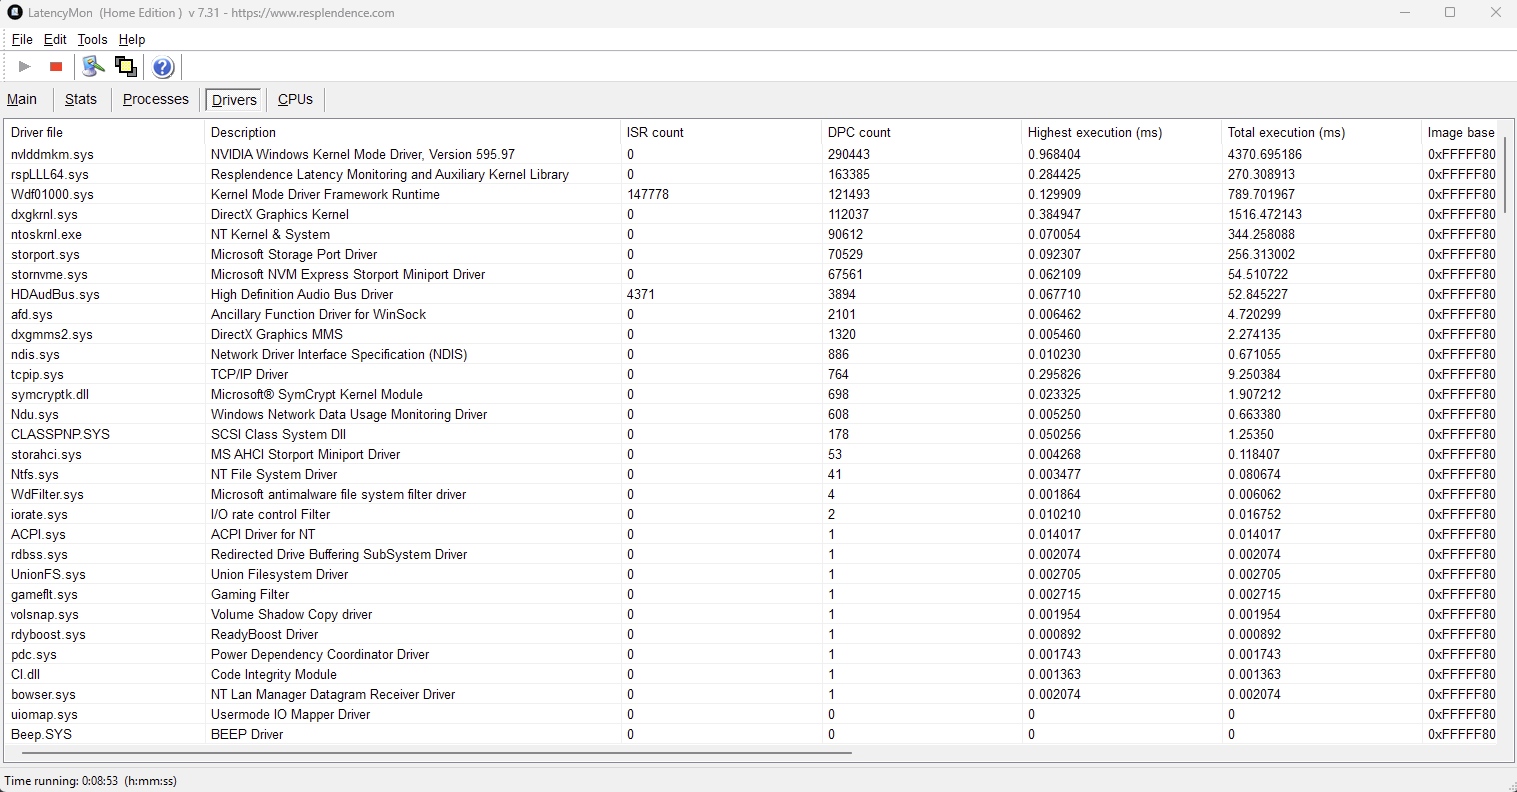The width and height of the screenshot is (1517, 792).
Task: Click the LatencyMon app icon in title bar
Action: (x=15, y=13)
